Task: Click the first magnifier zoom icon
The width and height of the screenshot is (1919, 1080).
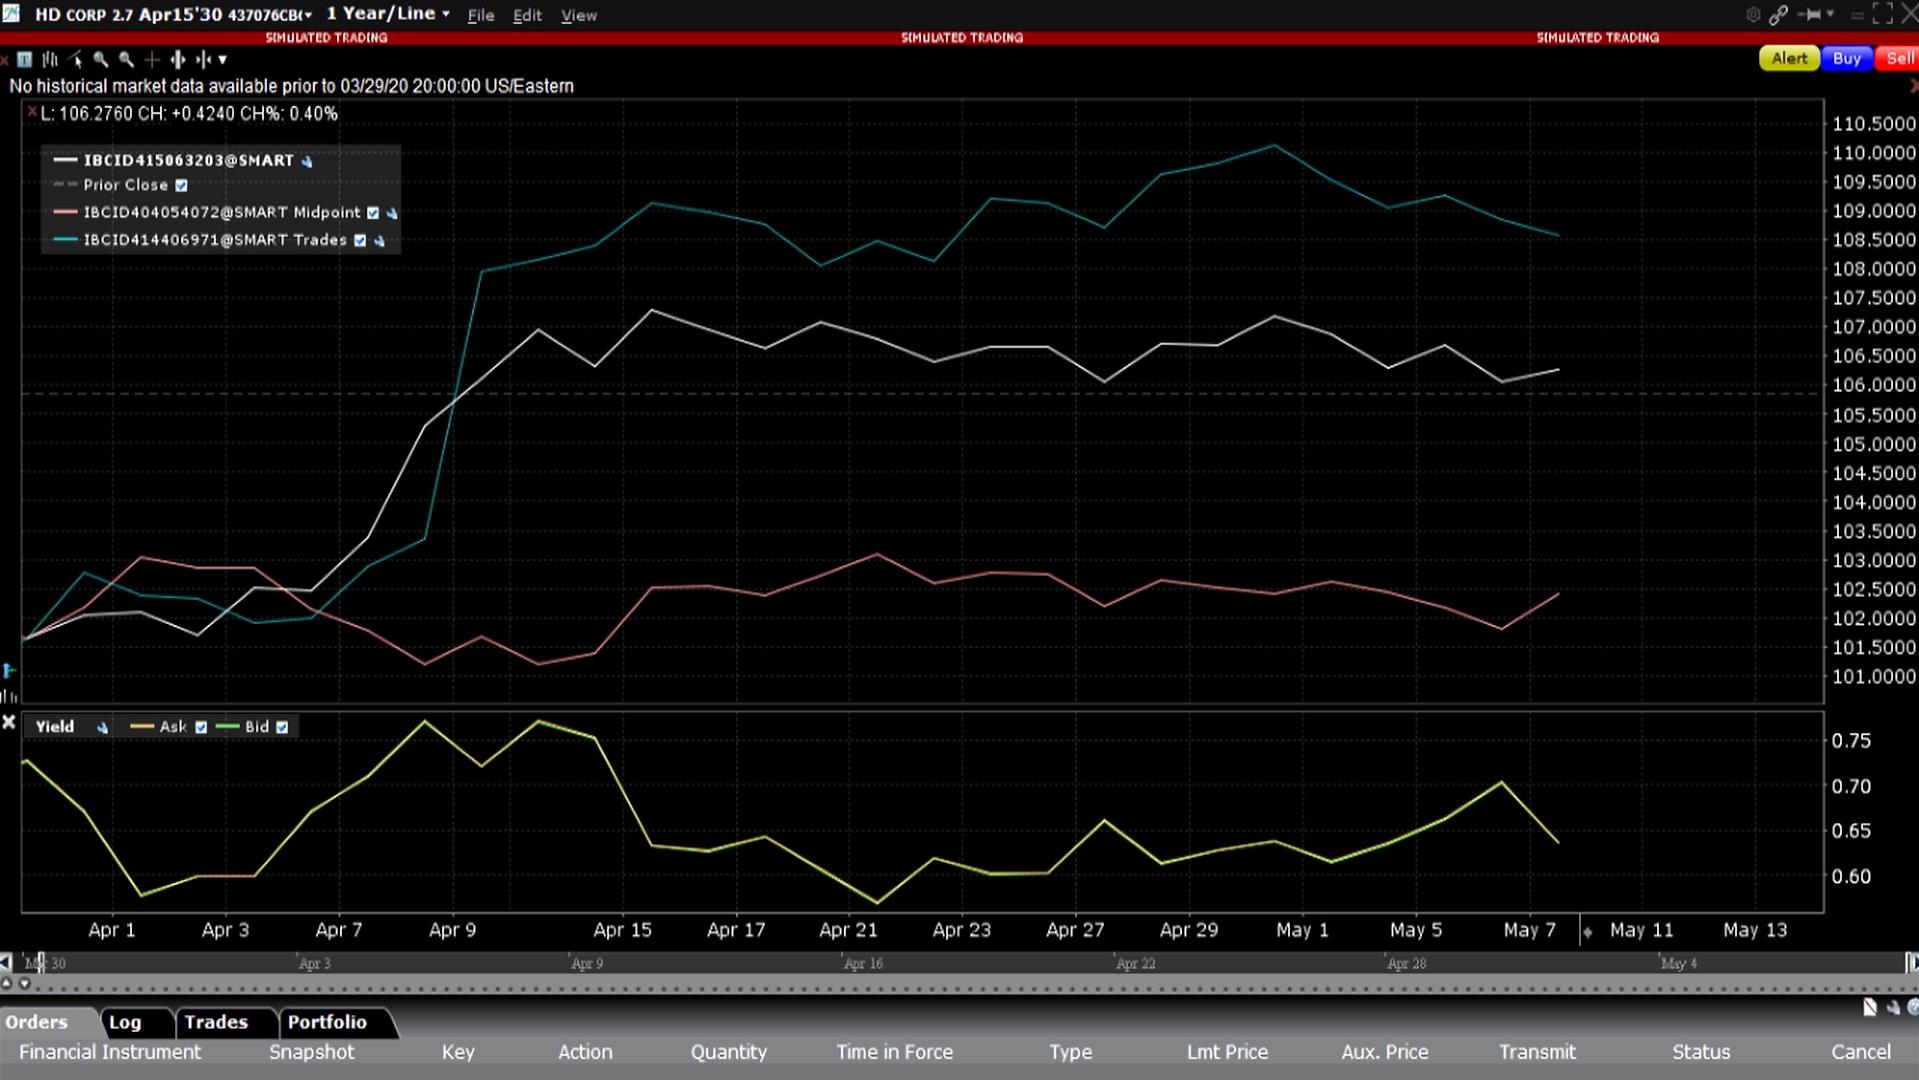Action: 101,60
